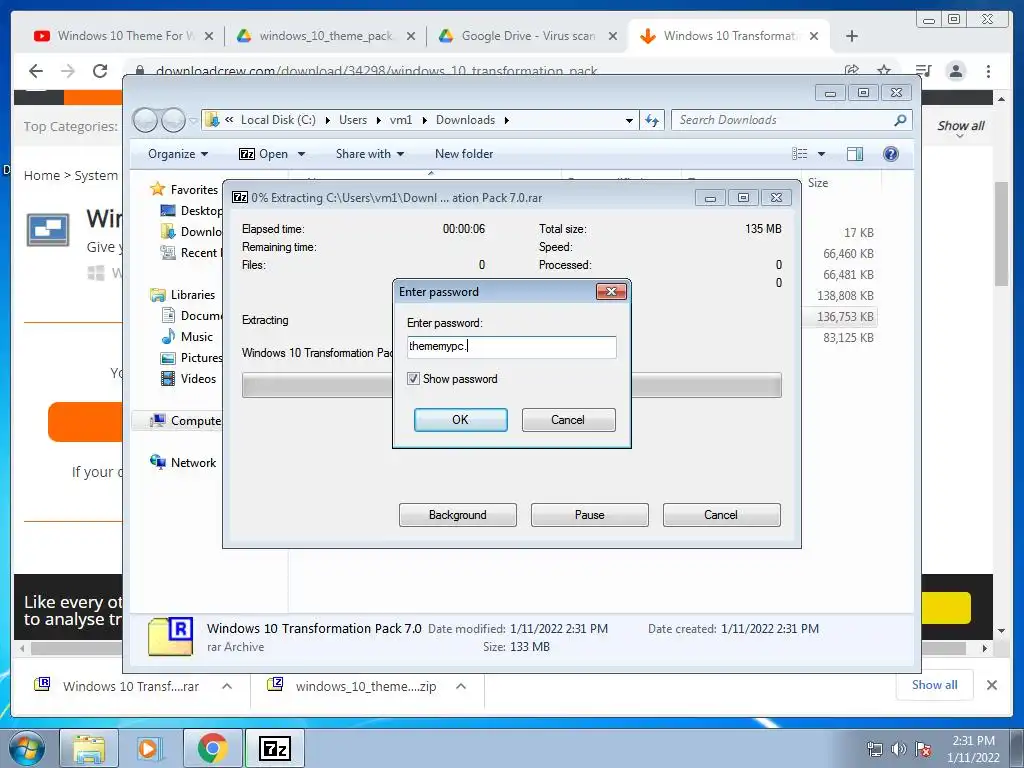Click the password input field
Viewport: 1024px width, 768px height.
[x=511, y=347]
